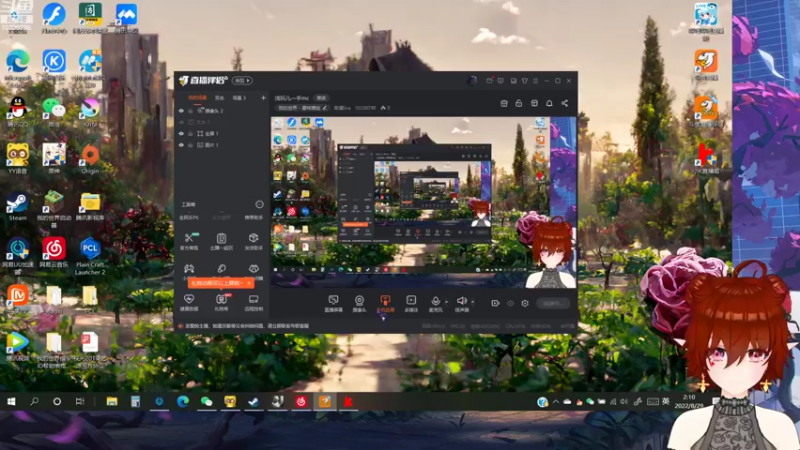
Task: Edit the stream category pill with pencil
Action: (303, 108)
